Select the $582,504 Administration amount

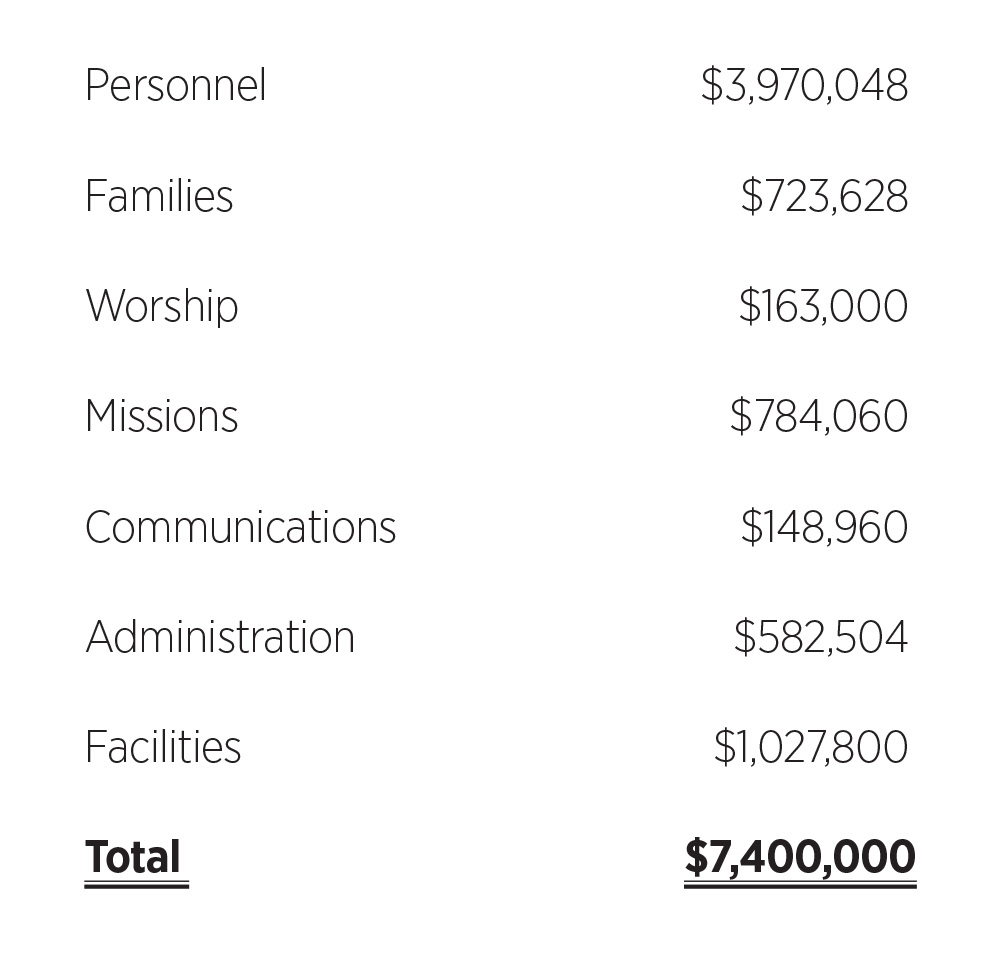coord(821,638)
